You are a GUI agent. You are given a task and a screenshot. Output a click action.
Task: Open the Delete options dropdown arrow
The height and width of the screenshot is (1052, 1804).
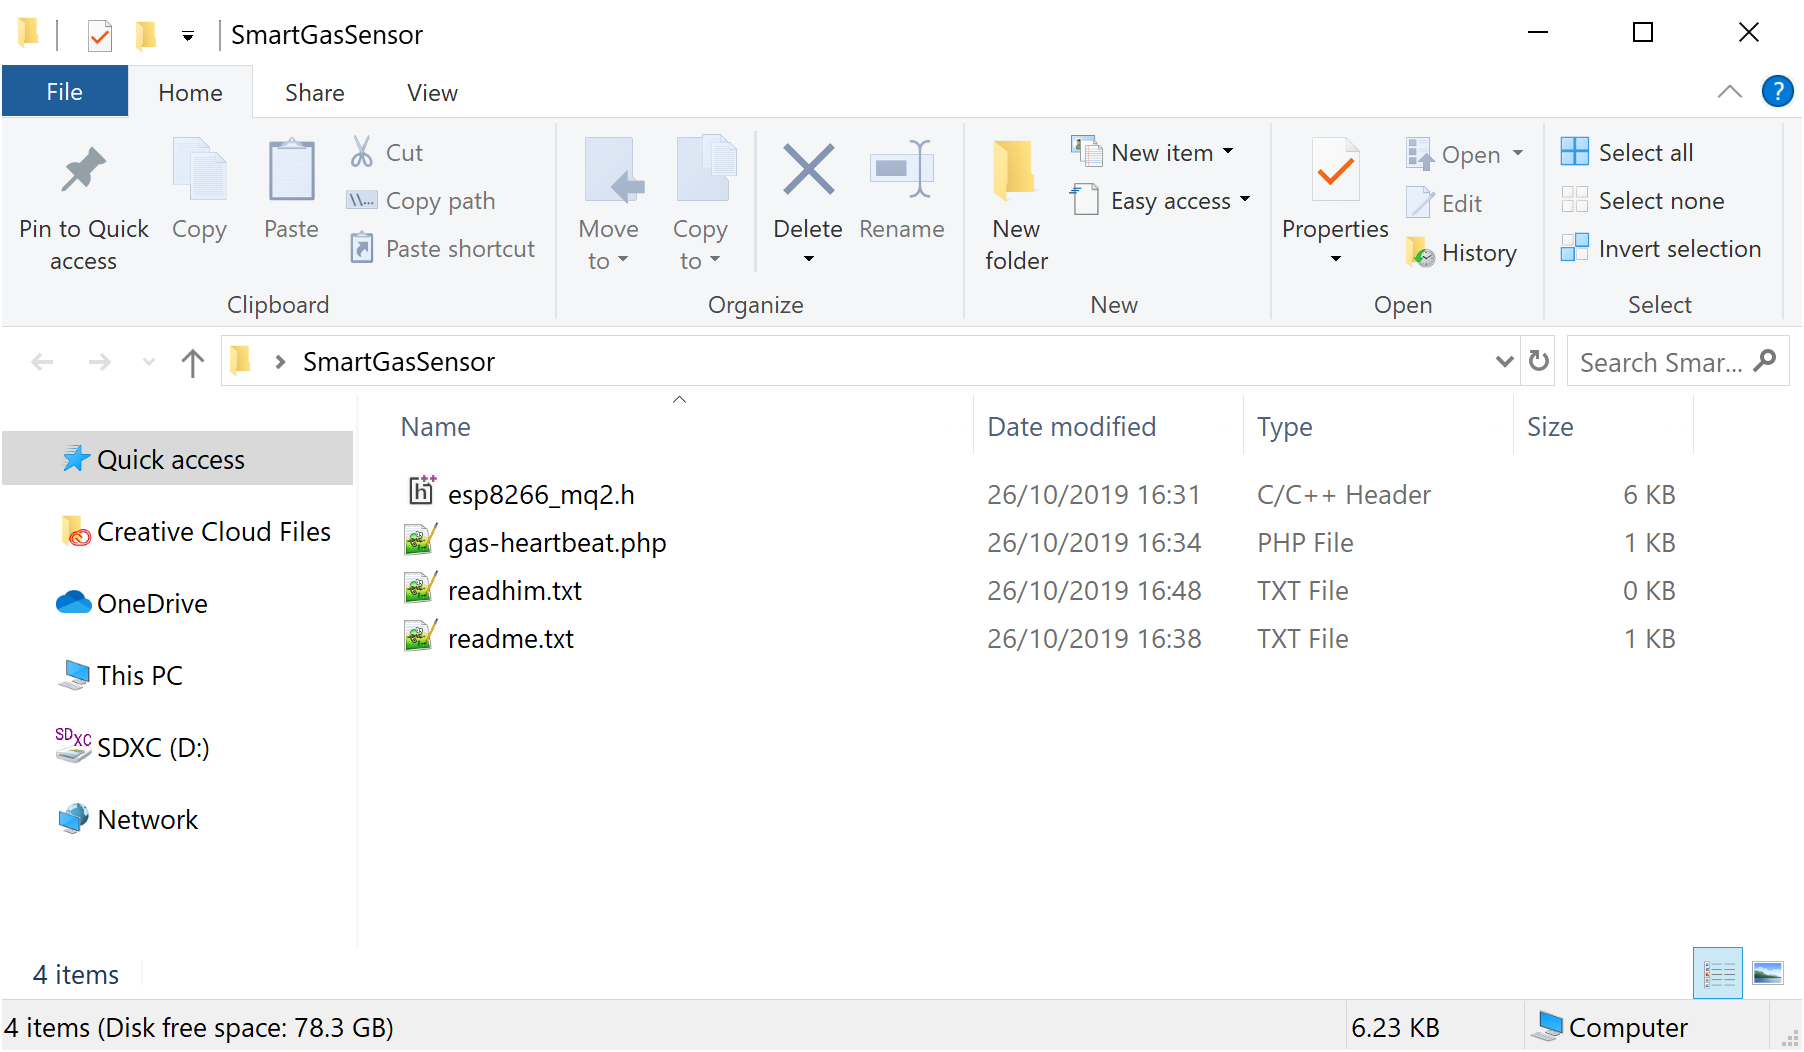click(x=809, y=259)
